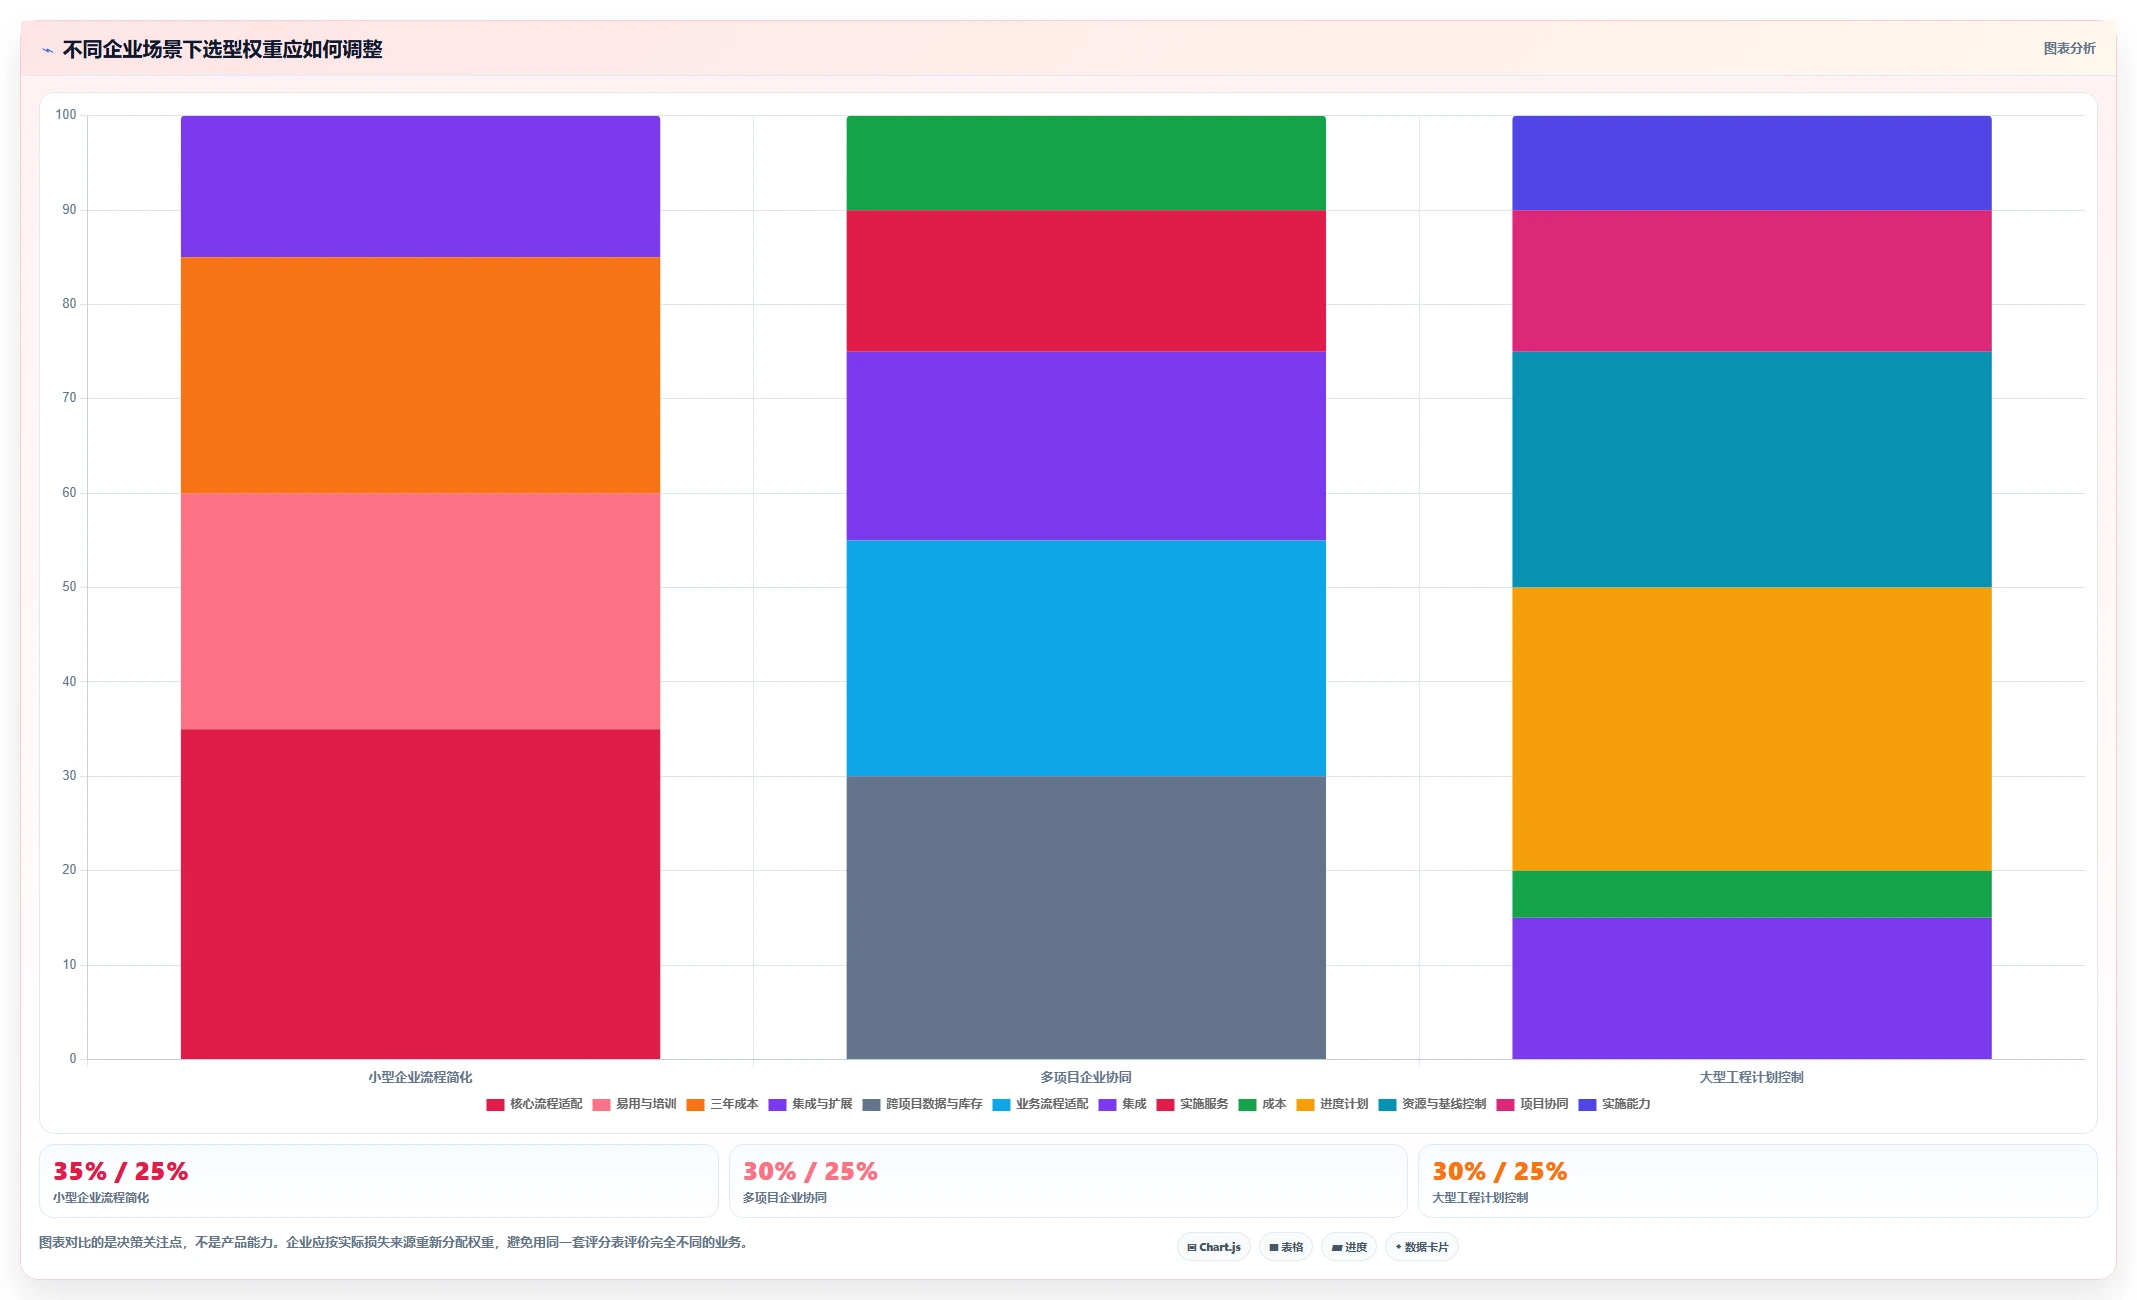2137x1300 pixels.
Task: Click the orange 30% / 25% 大型工程计划控制 card
Action: [1758, 1181]
